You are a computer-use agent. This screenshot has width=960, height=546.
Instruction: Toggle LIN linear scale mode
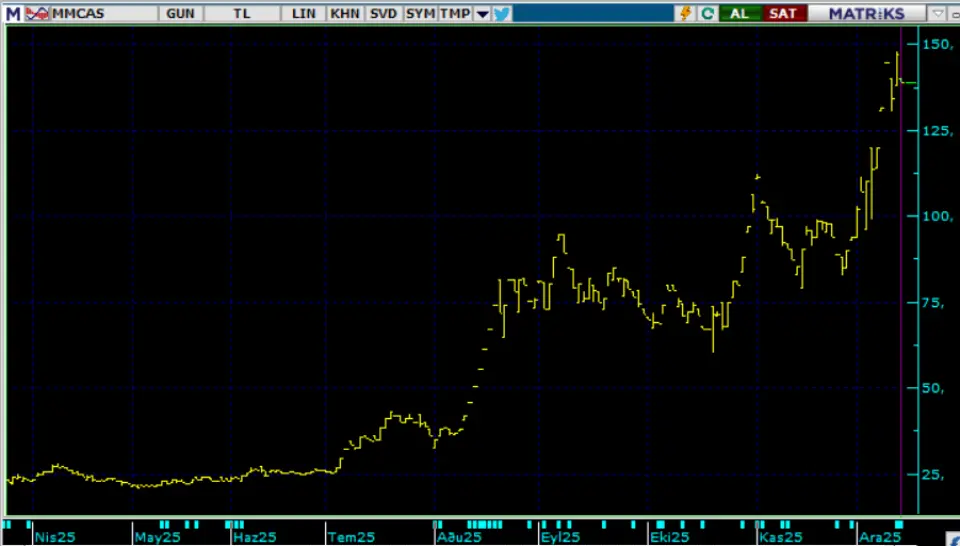304,13
